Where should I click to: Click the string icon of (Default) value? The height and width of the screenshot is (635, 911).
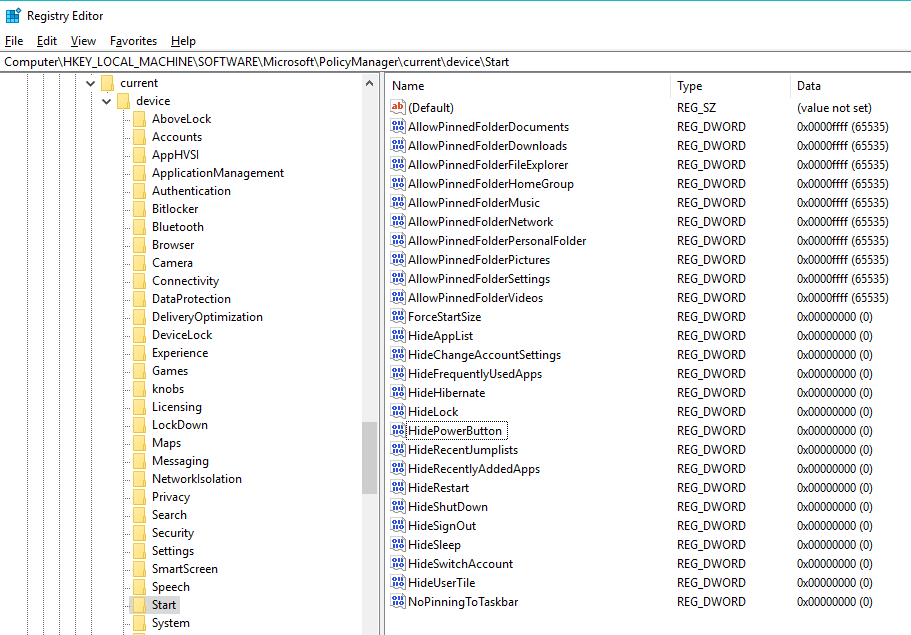click(398, 107)
